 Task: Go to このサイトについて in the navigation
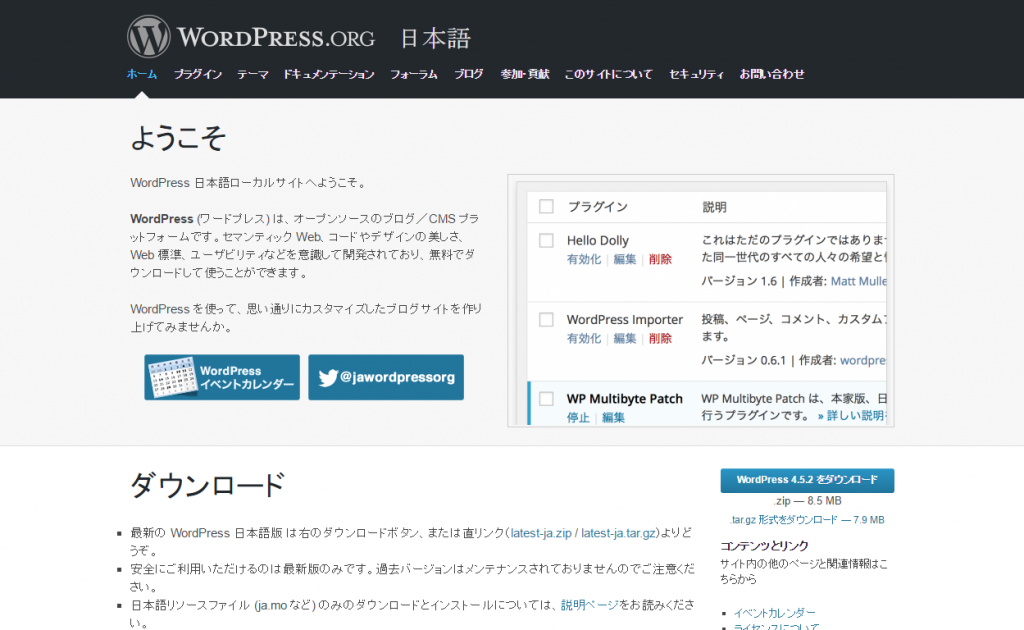click(x=608, y=74)
